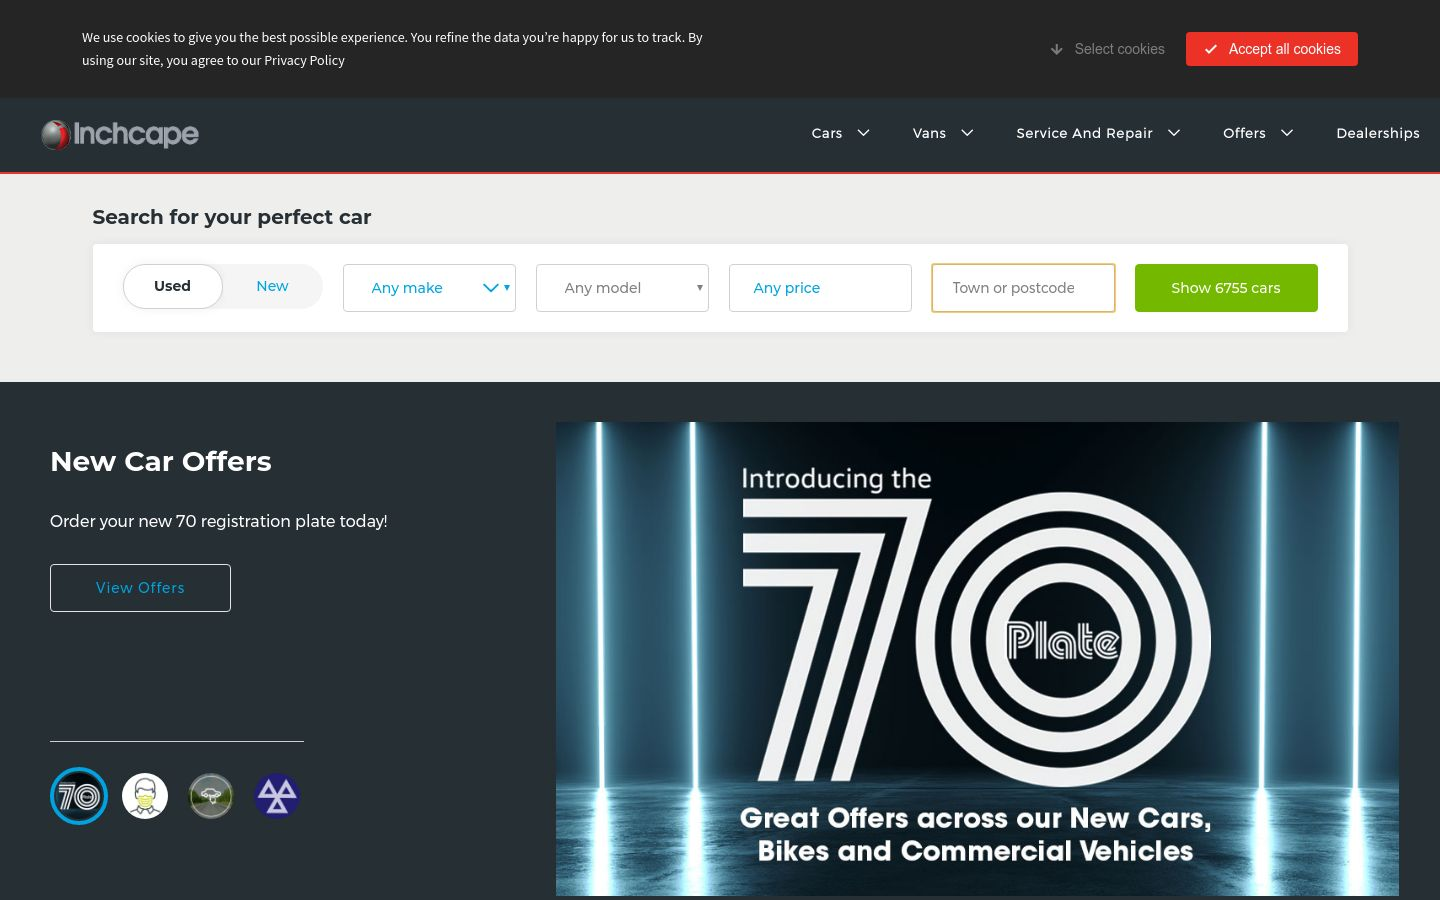Click the View Offers button

click(140, 588)
